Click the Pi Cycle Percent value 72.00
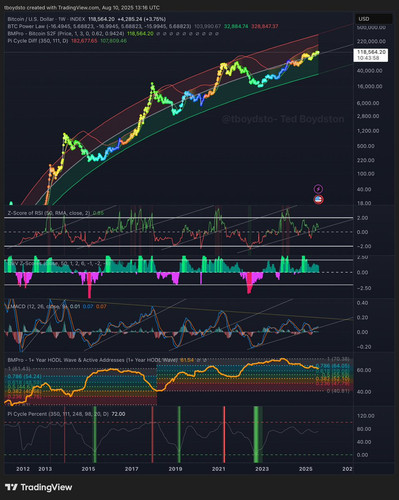The height and width of the screenshot is (500, 399). pos(118,414)
